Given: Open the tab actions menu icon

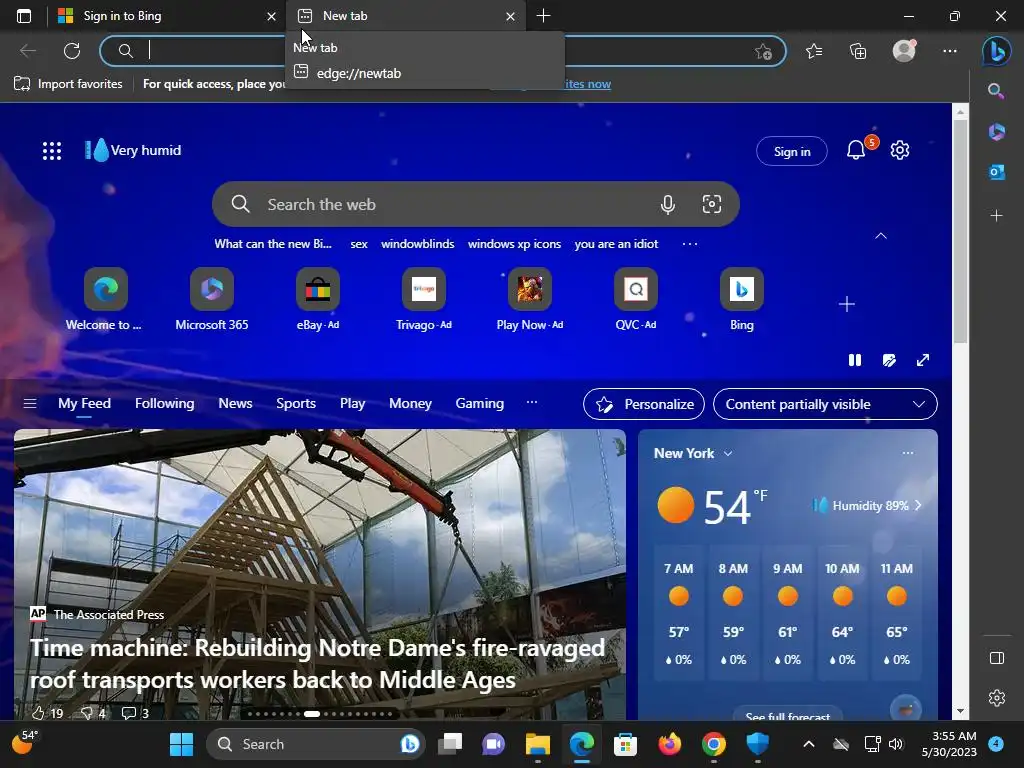Looking at the screenshot, I should tap(24, 16).
